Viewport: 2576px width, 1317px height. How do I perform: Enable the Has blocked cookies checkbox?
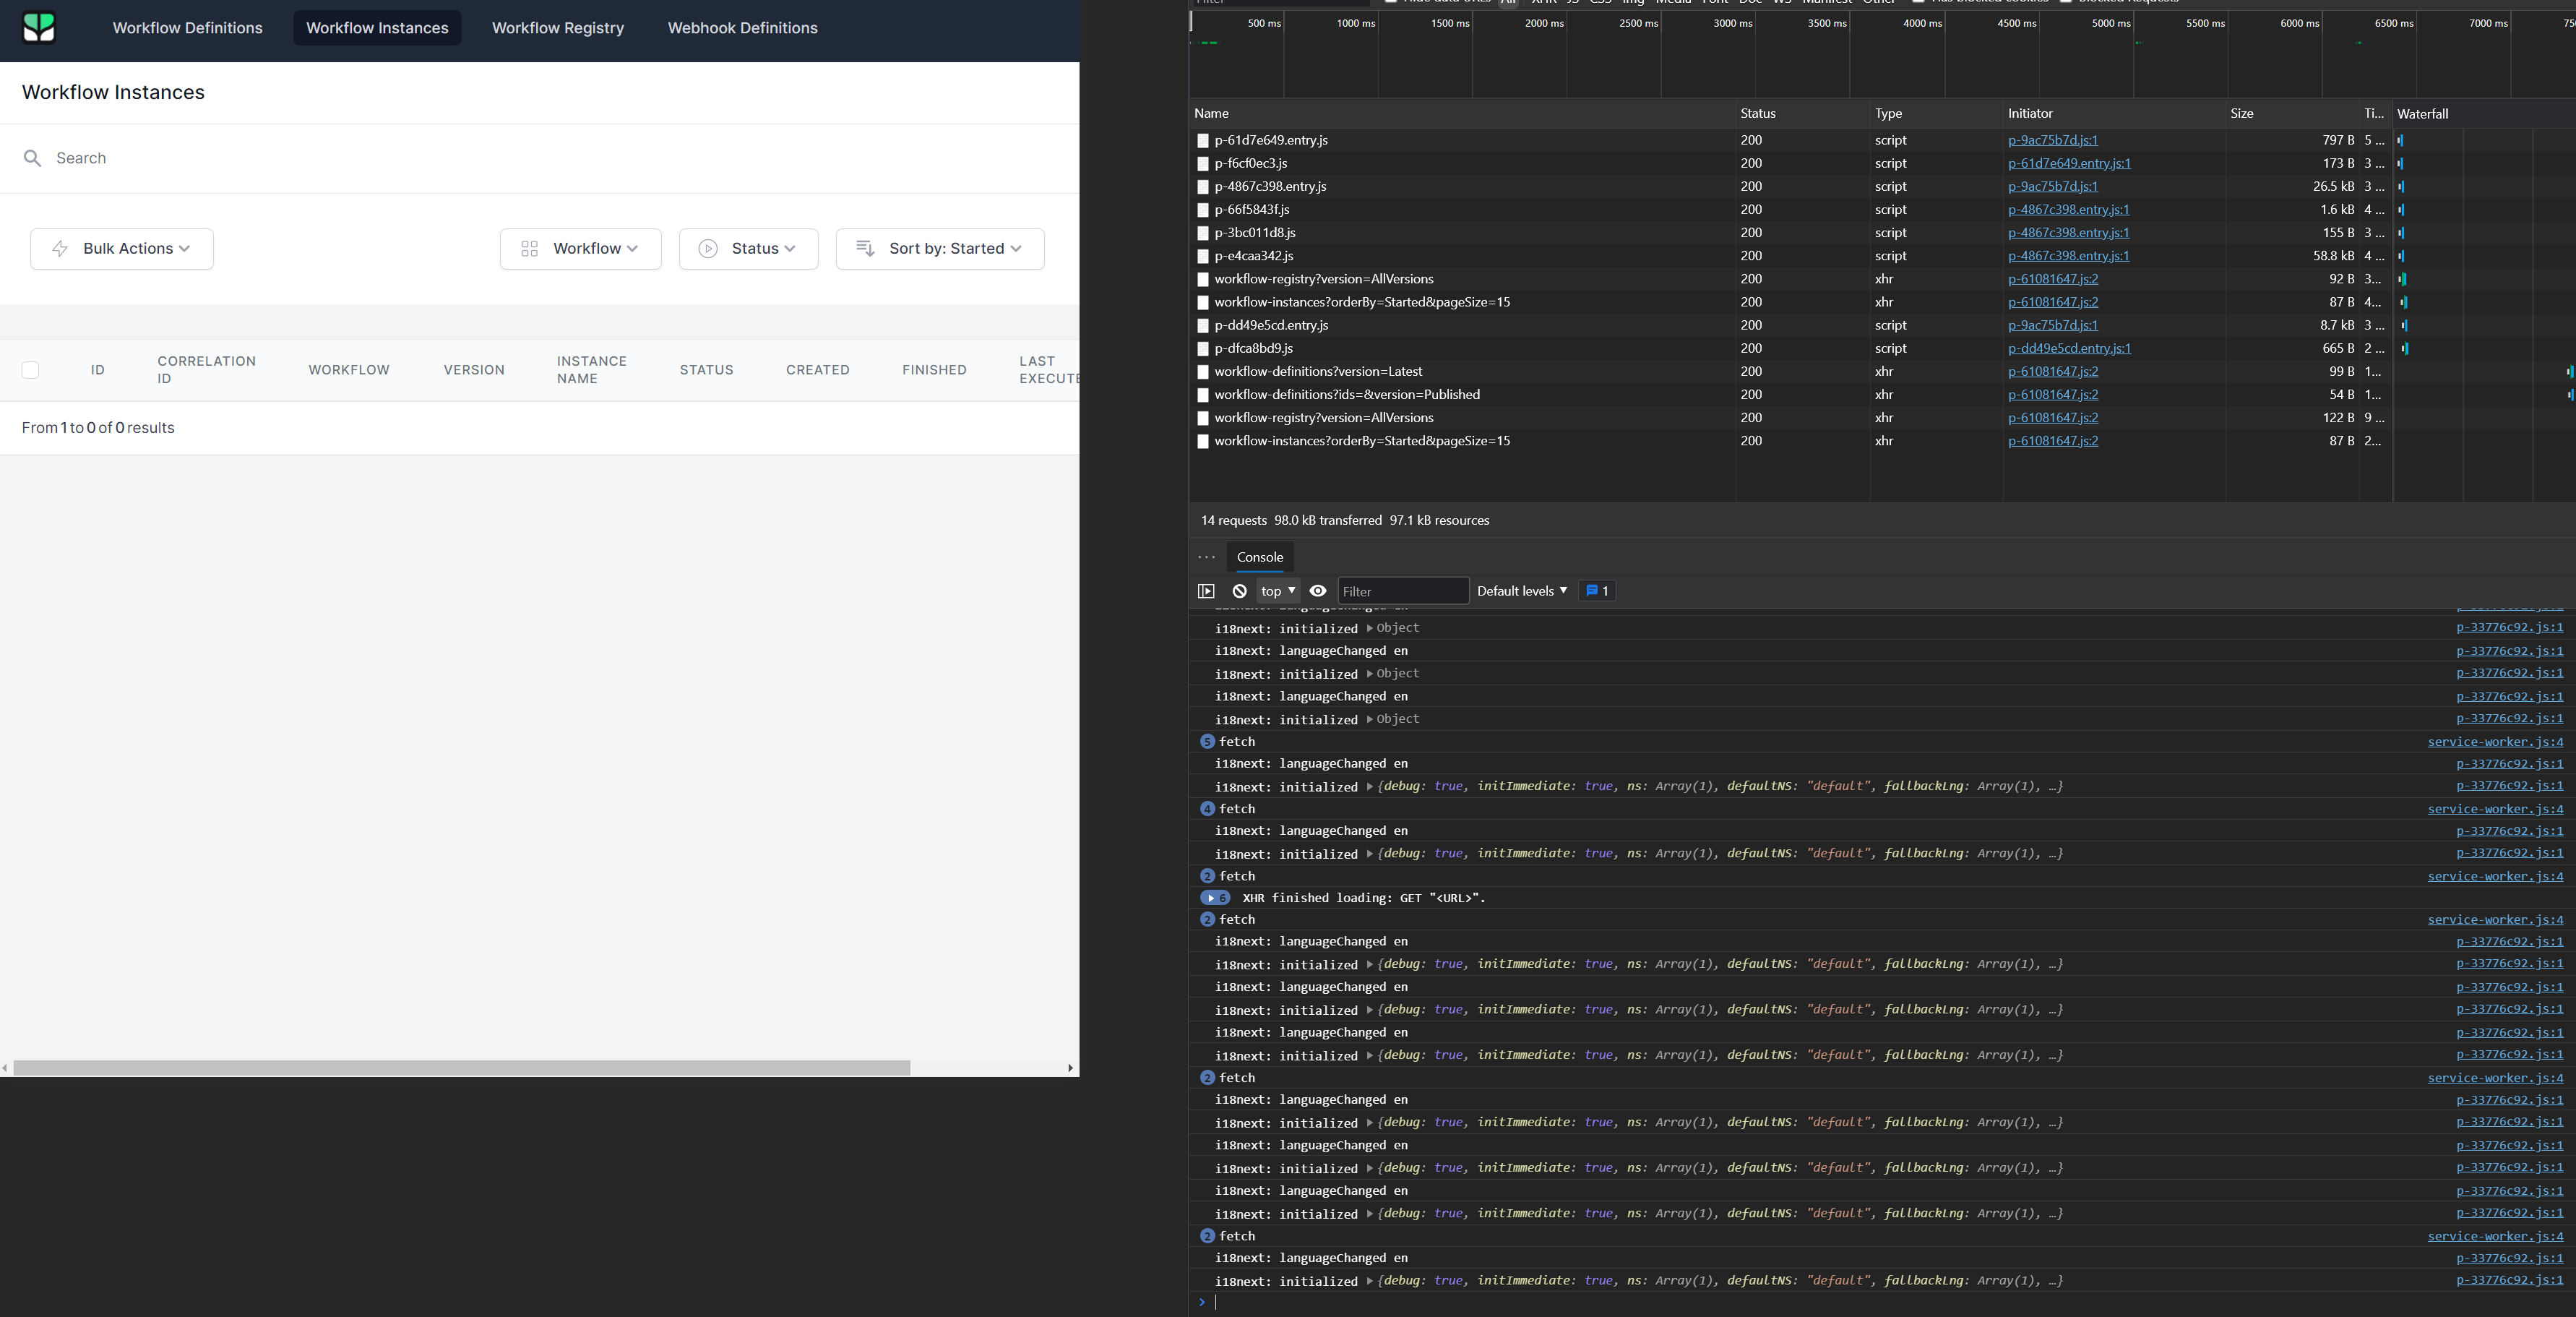1918,2
